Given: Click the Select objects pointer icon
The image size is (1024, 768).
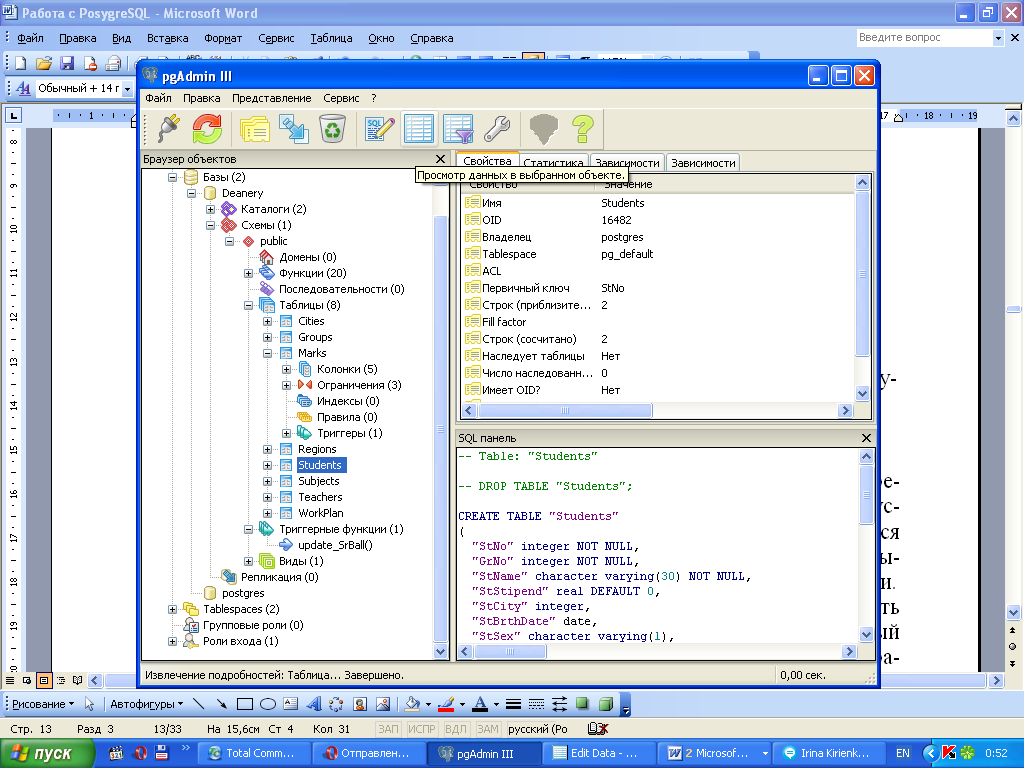Looking at the screenshot, I should tap(89, 704).
